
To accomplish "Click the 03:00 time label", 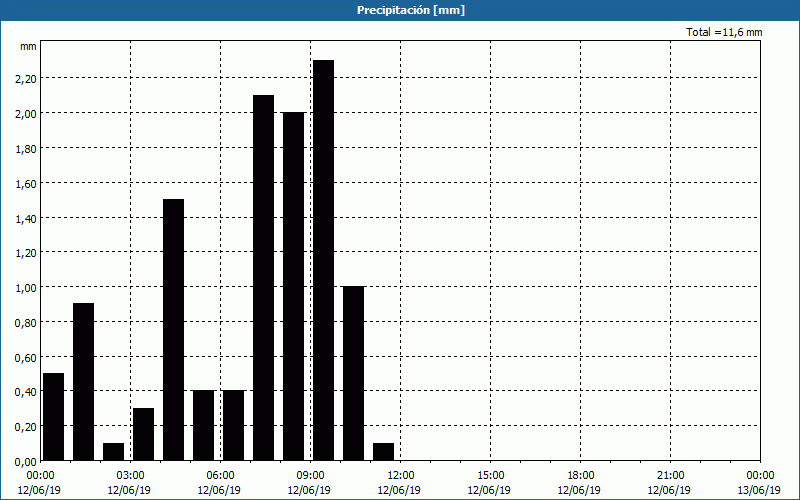I will click(x=130, y=476).
